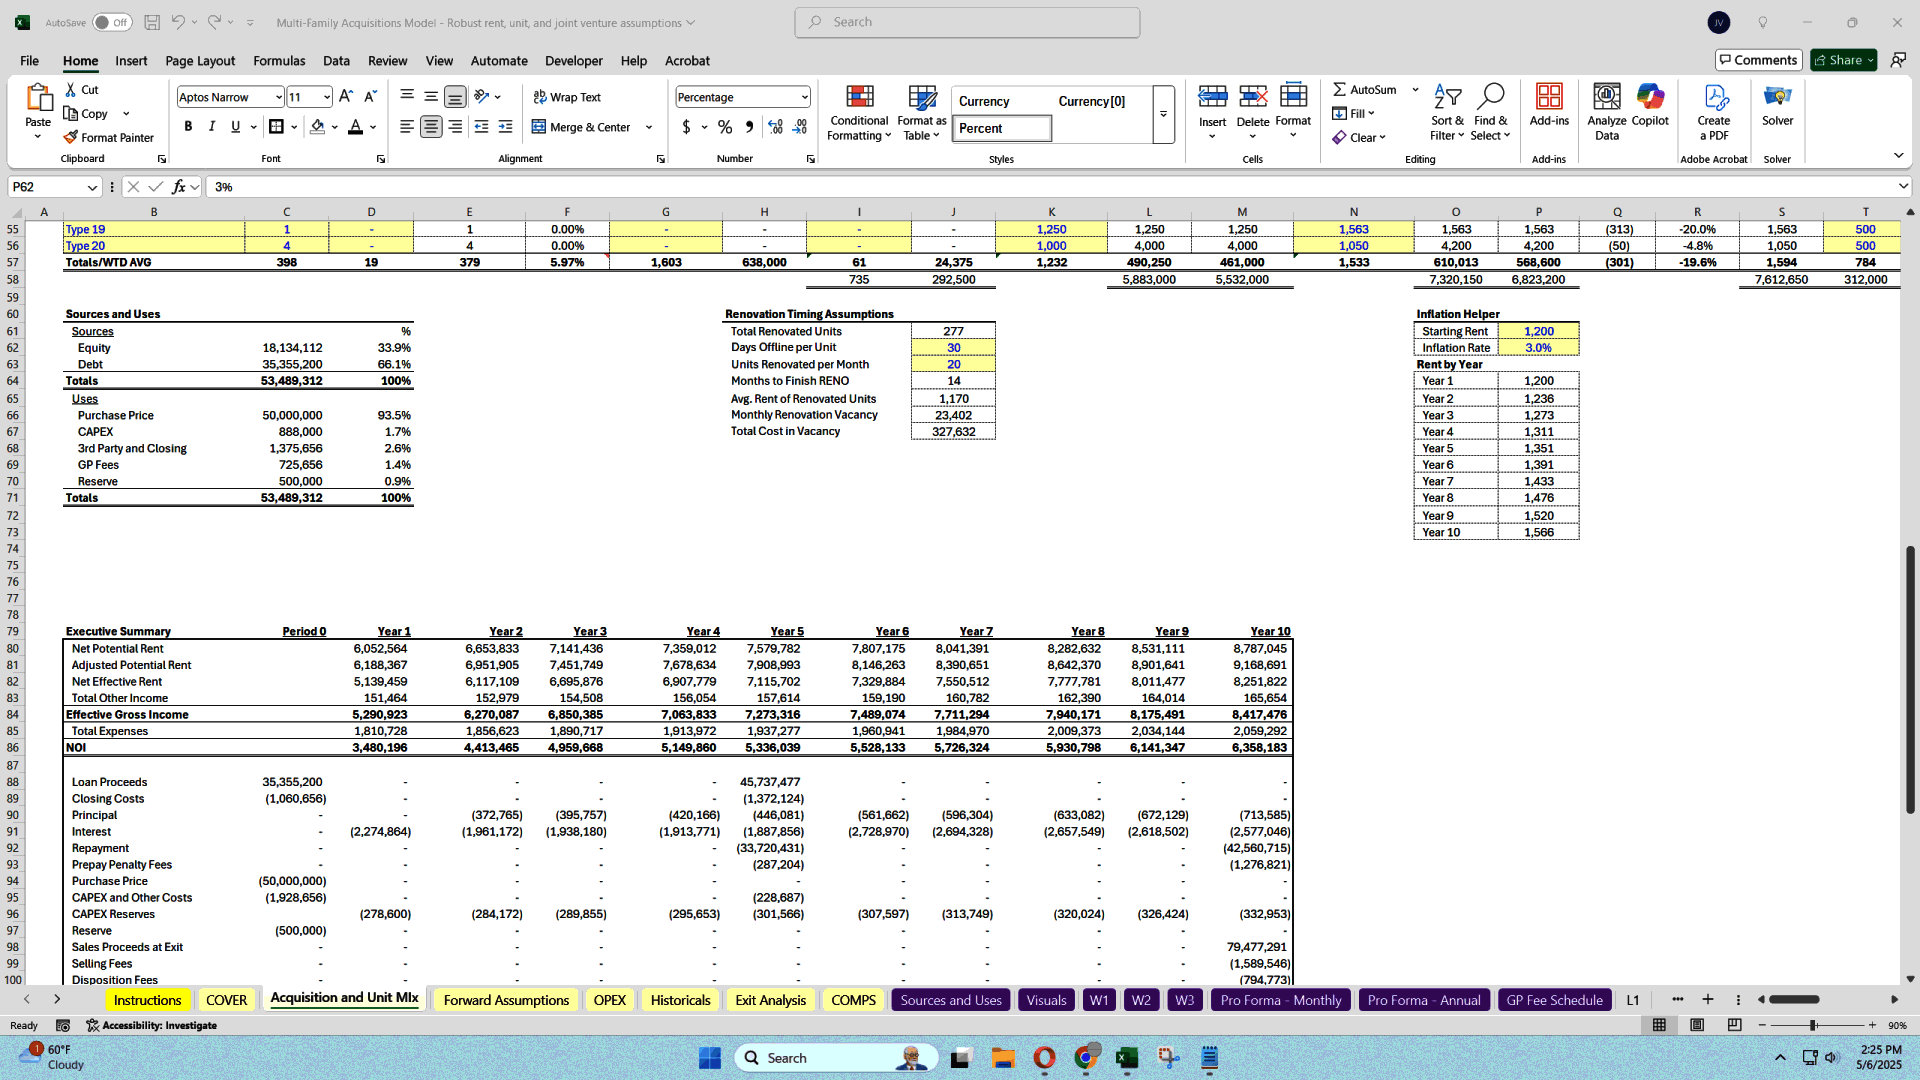This screenshot has height=1080, width=1920.
Task: Adjust the zoom slider handle
Action: [1812, 1025]
